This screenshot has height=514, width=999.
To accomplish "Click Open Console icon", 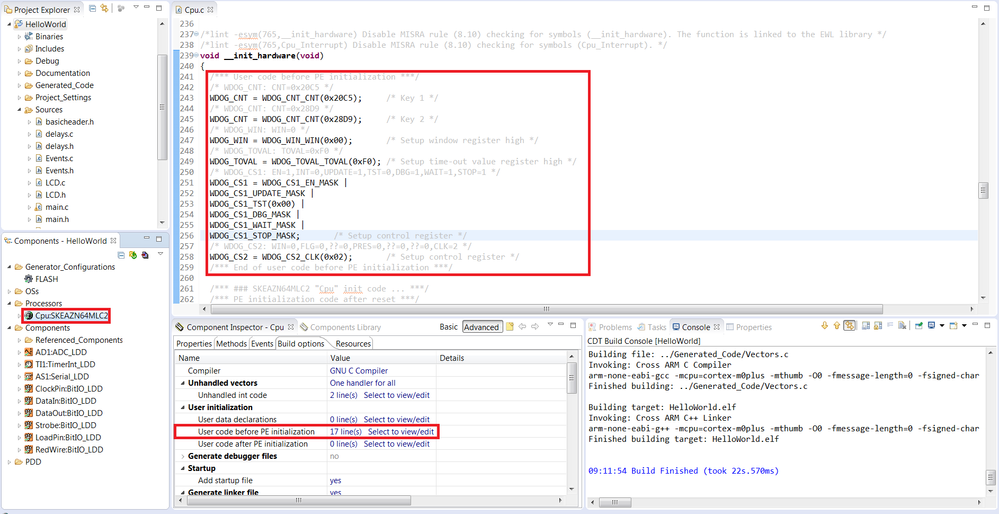I will [x=953, y=326].
